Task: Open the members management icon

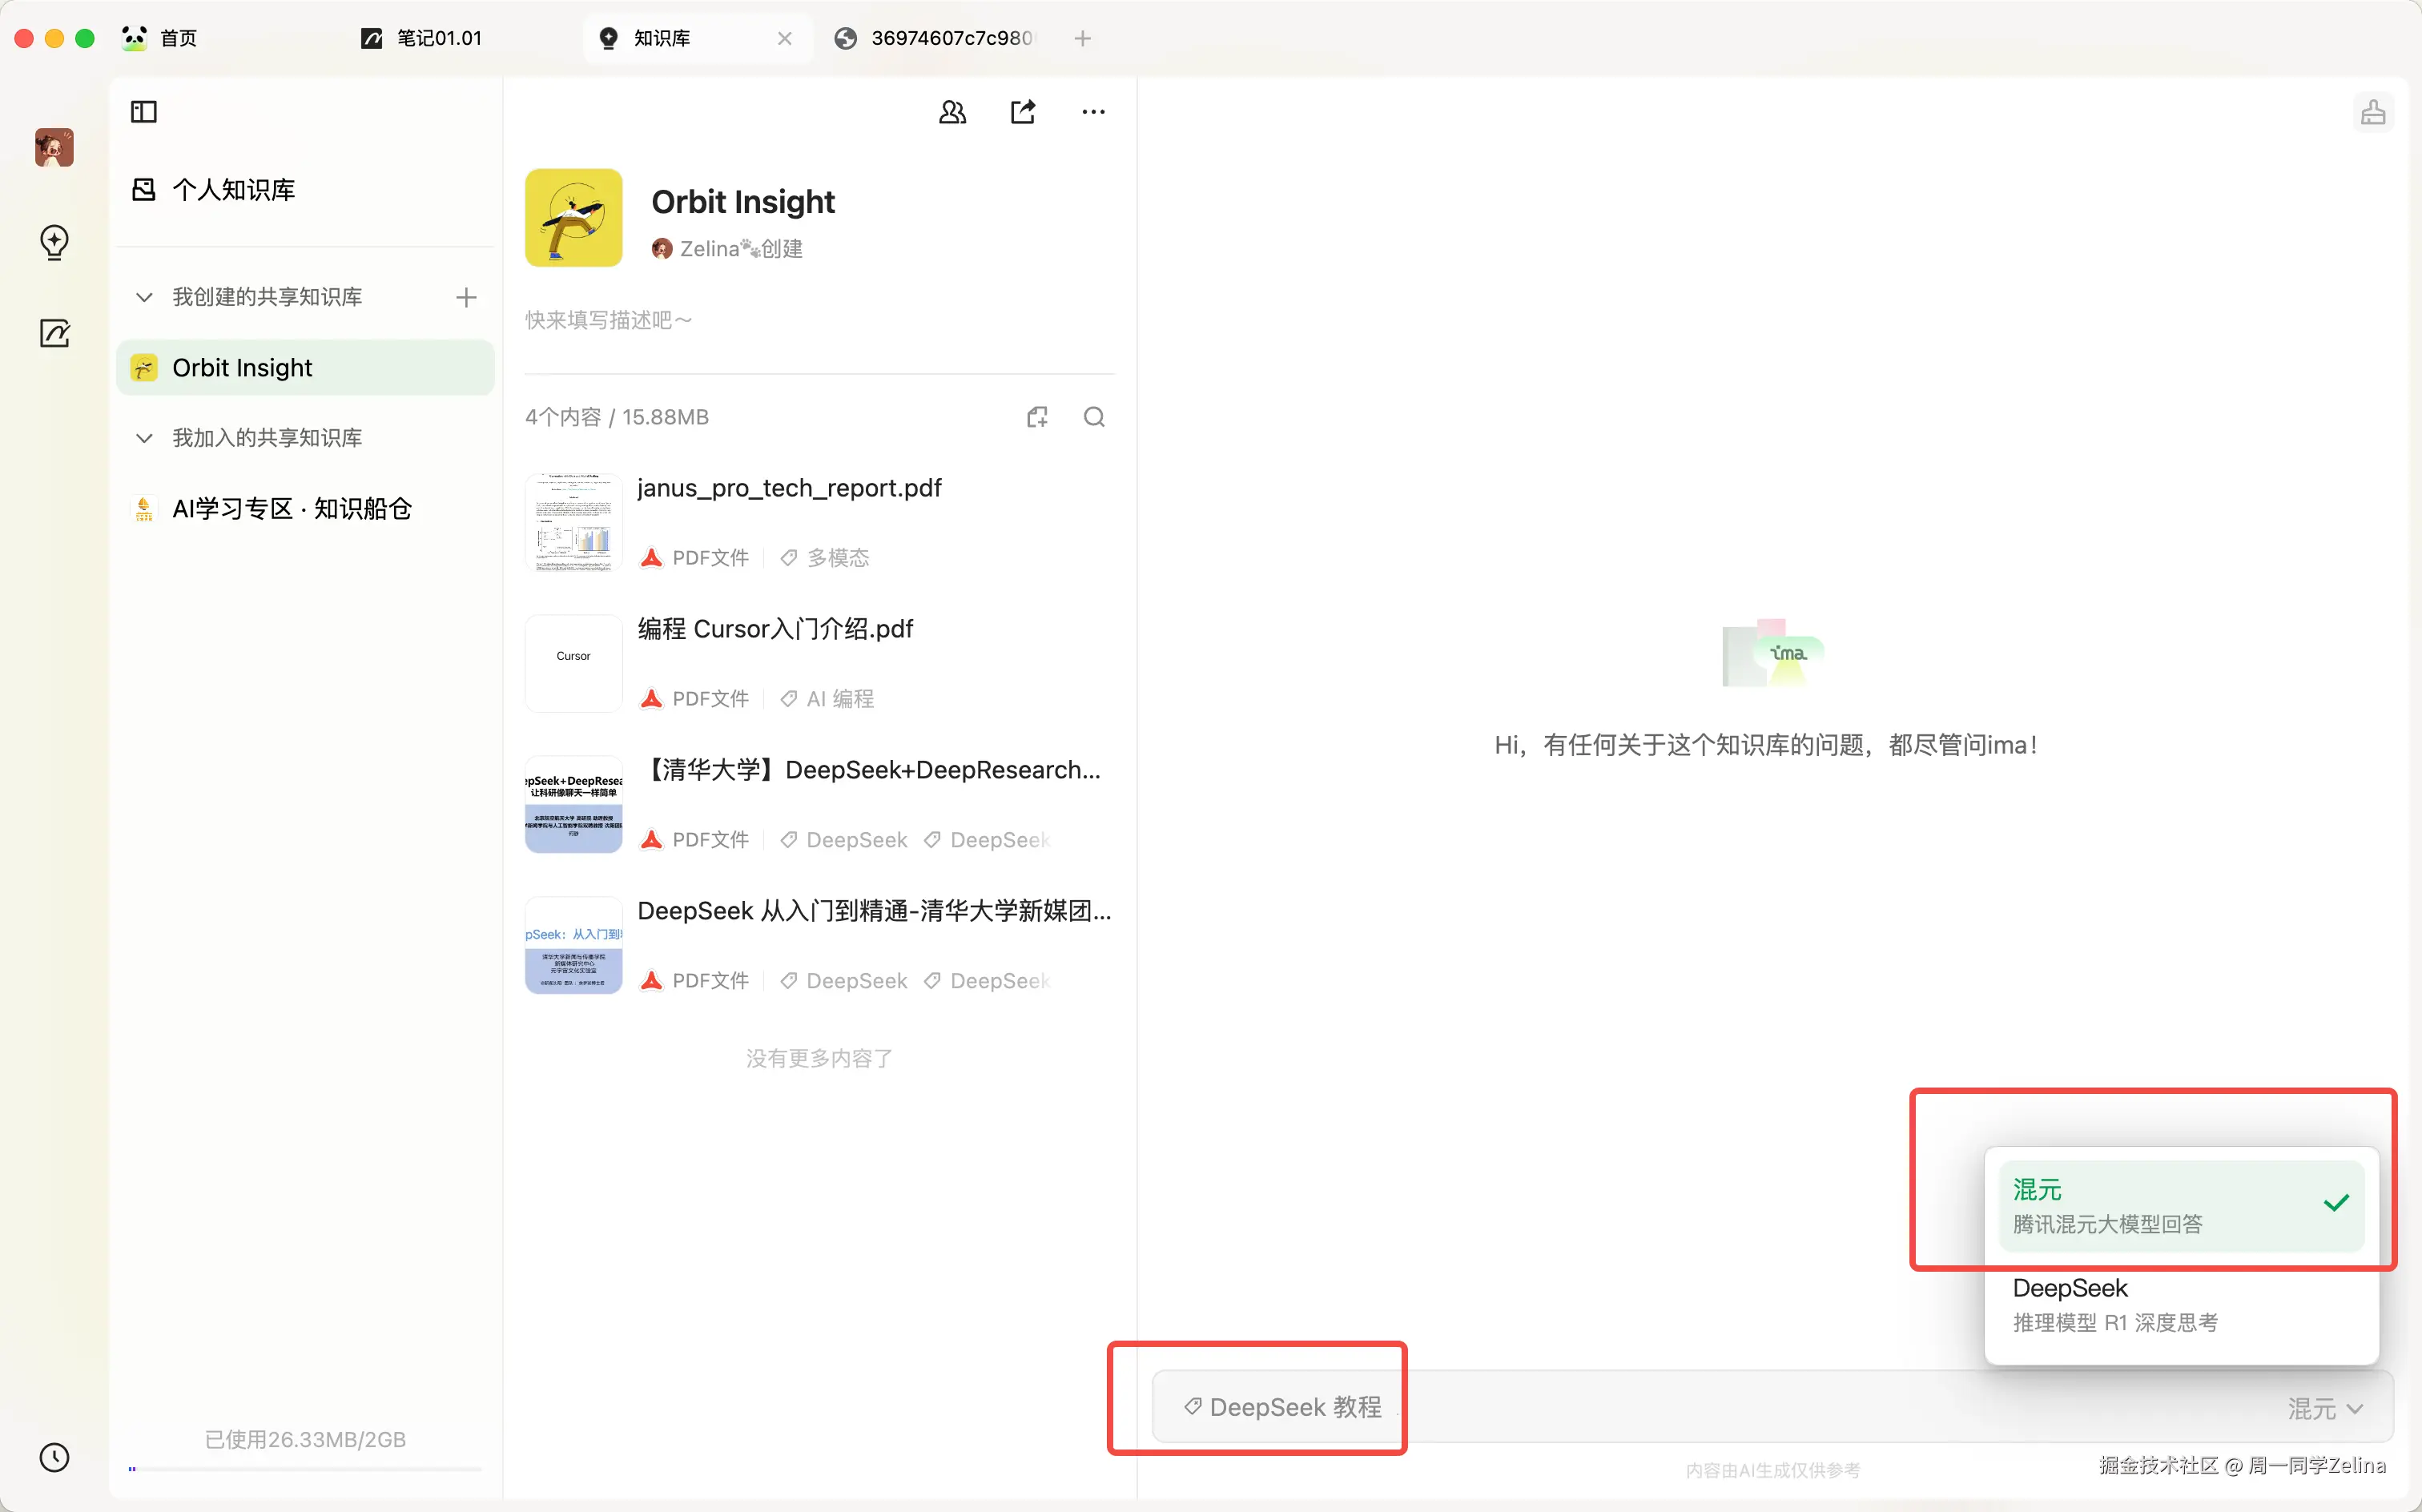Action: pos(951,111)
